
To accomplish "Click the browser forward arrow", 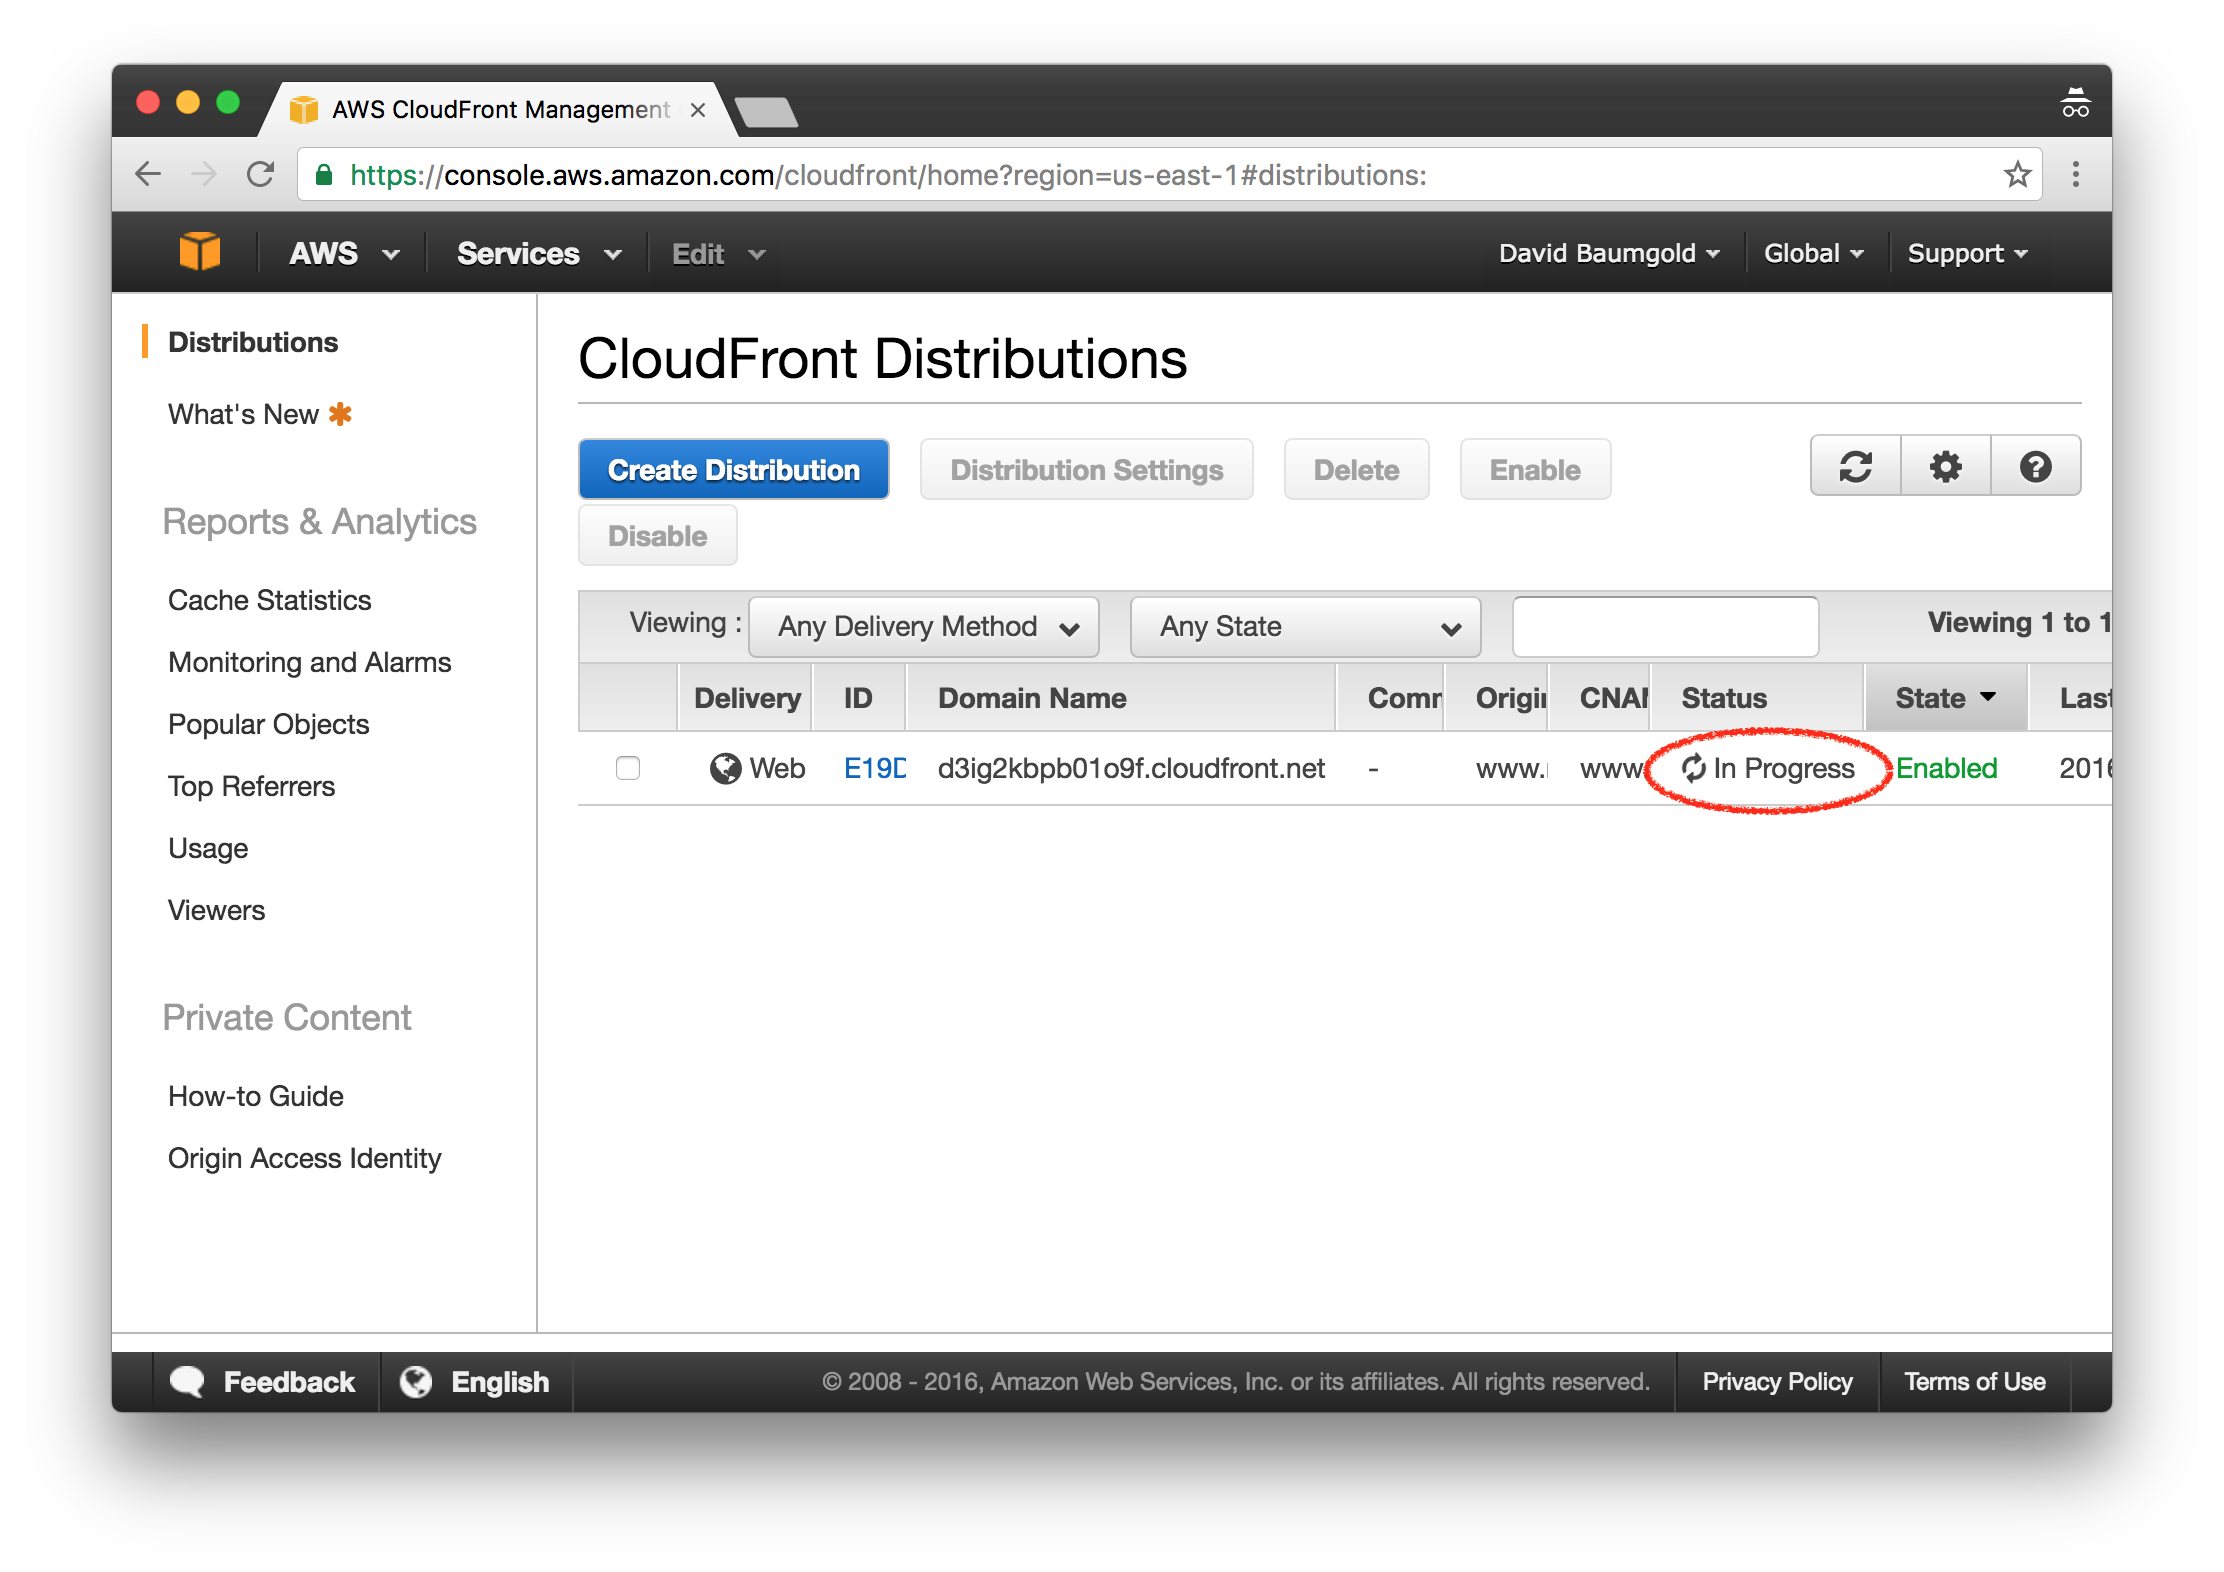I will 204,174.
